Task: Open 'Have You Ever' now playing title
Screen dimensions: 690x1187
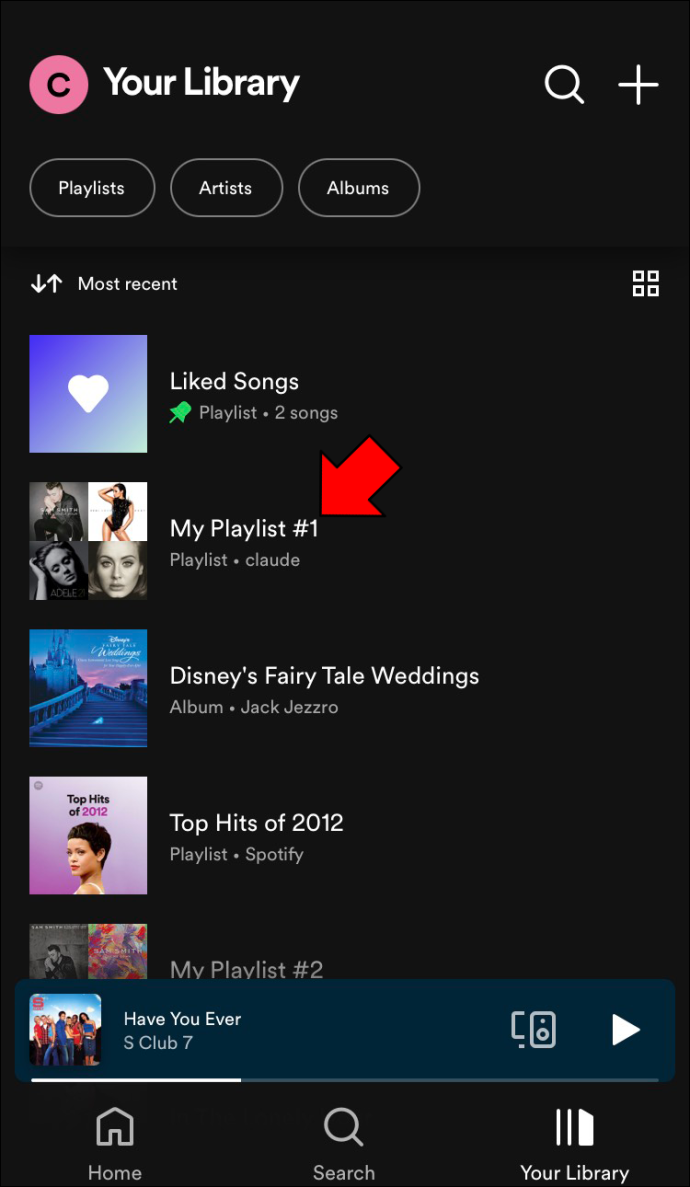Action: point(182,1019)
